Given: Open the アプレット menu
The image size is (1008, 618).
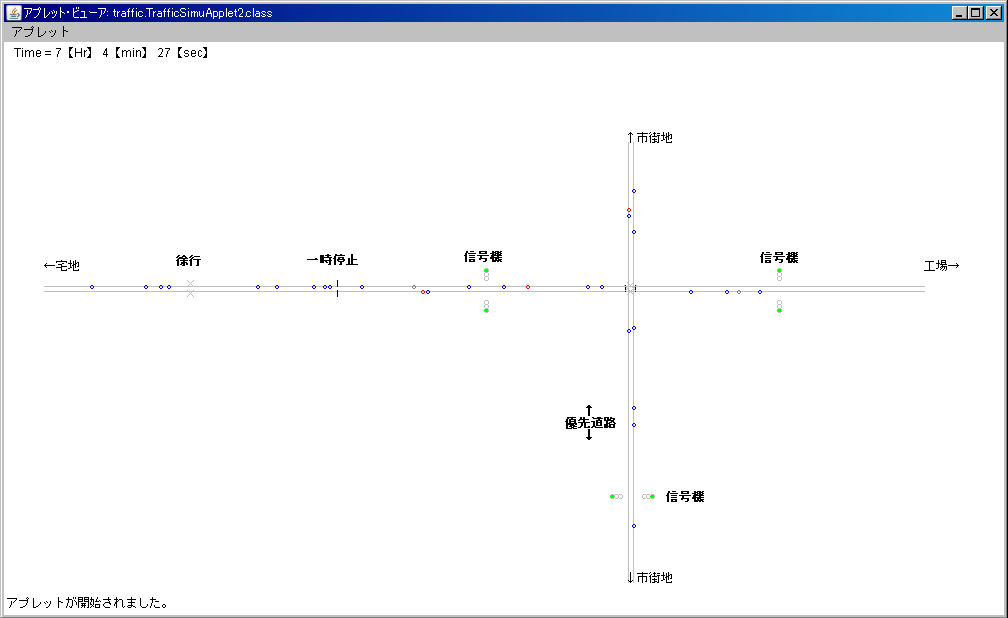Looking at the screenshot, I should tap(41, 32).
